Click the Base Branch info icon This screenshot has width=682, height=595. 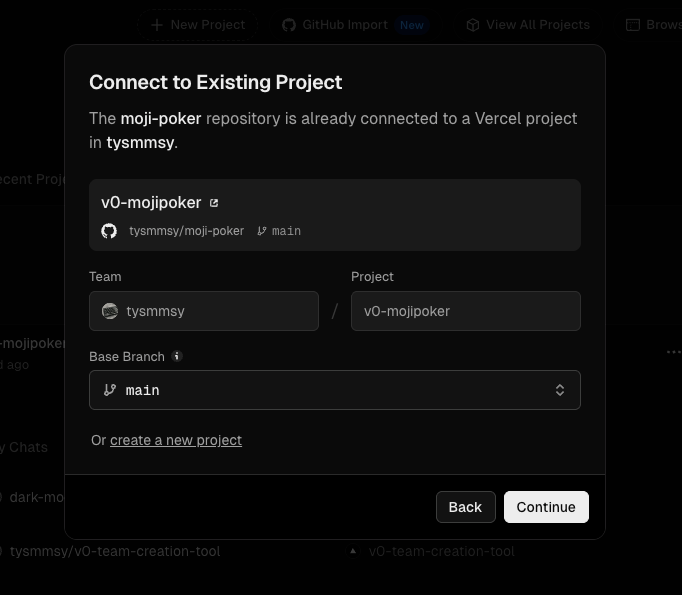[x=177, y=356]
